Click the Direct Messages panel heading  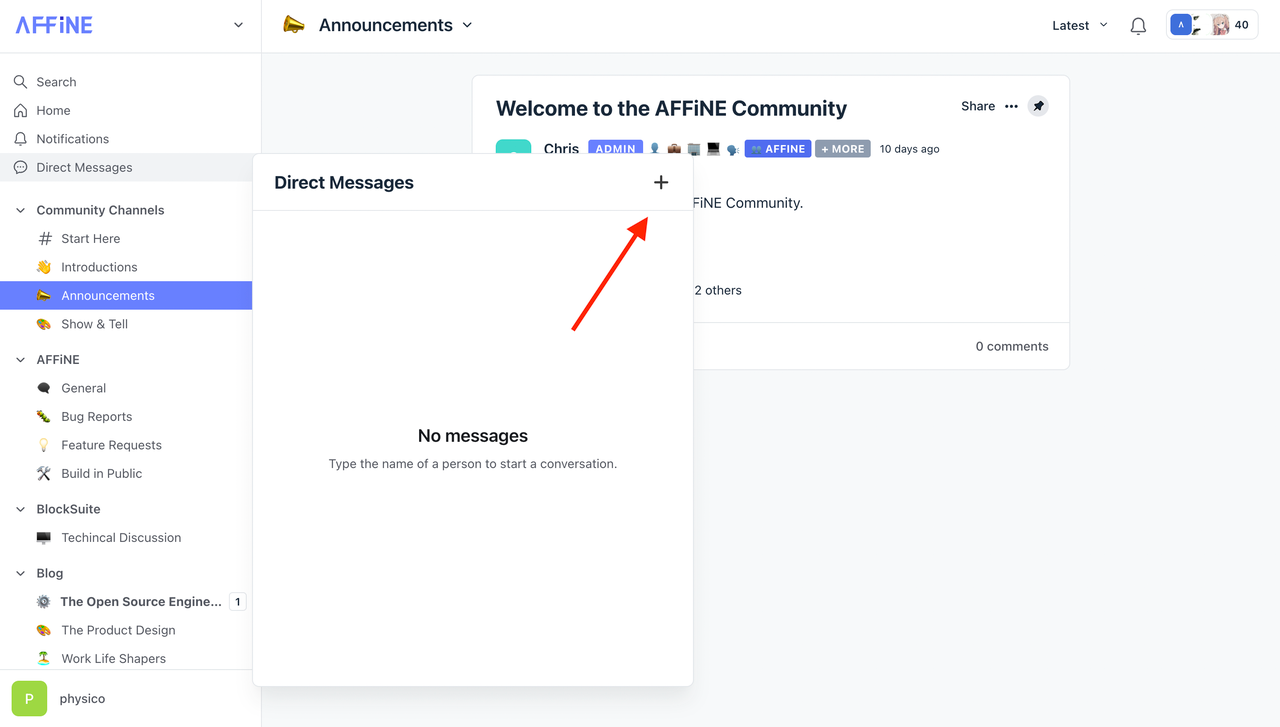(344, 182)
